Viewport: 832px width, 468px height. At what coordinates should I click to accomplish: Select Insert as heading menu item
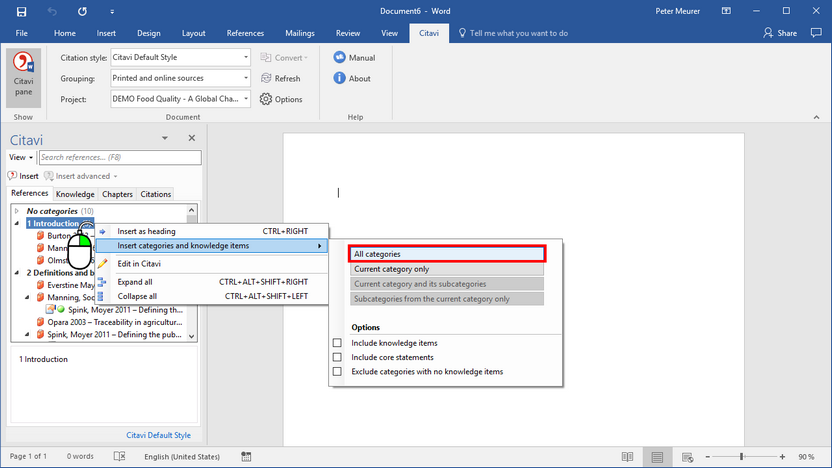[212, 231]
